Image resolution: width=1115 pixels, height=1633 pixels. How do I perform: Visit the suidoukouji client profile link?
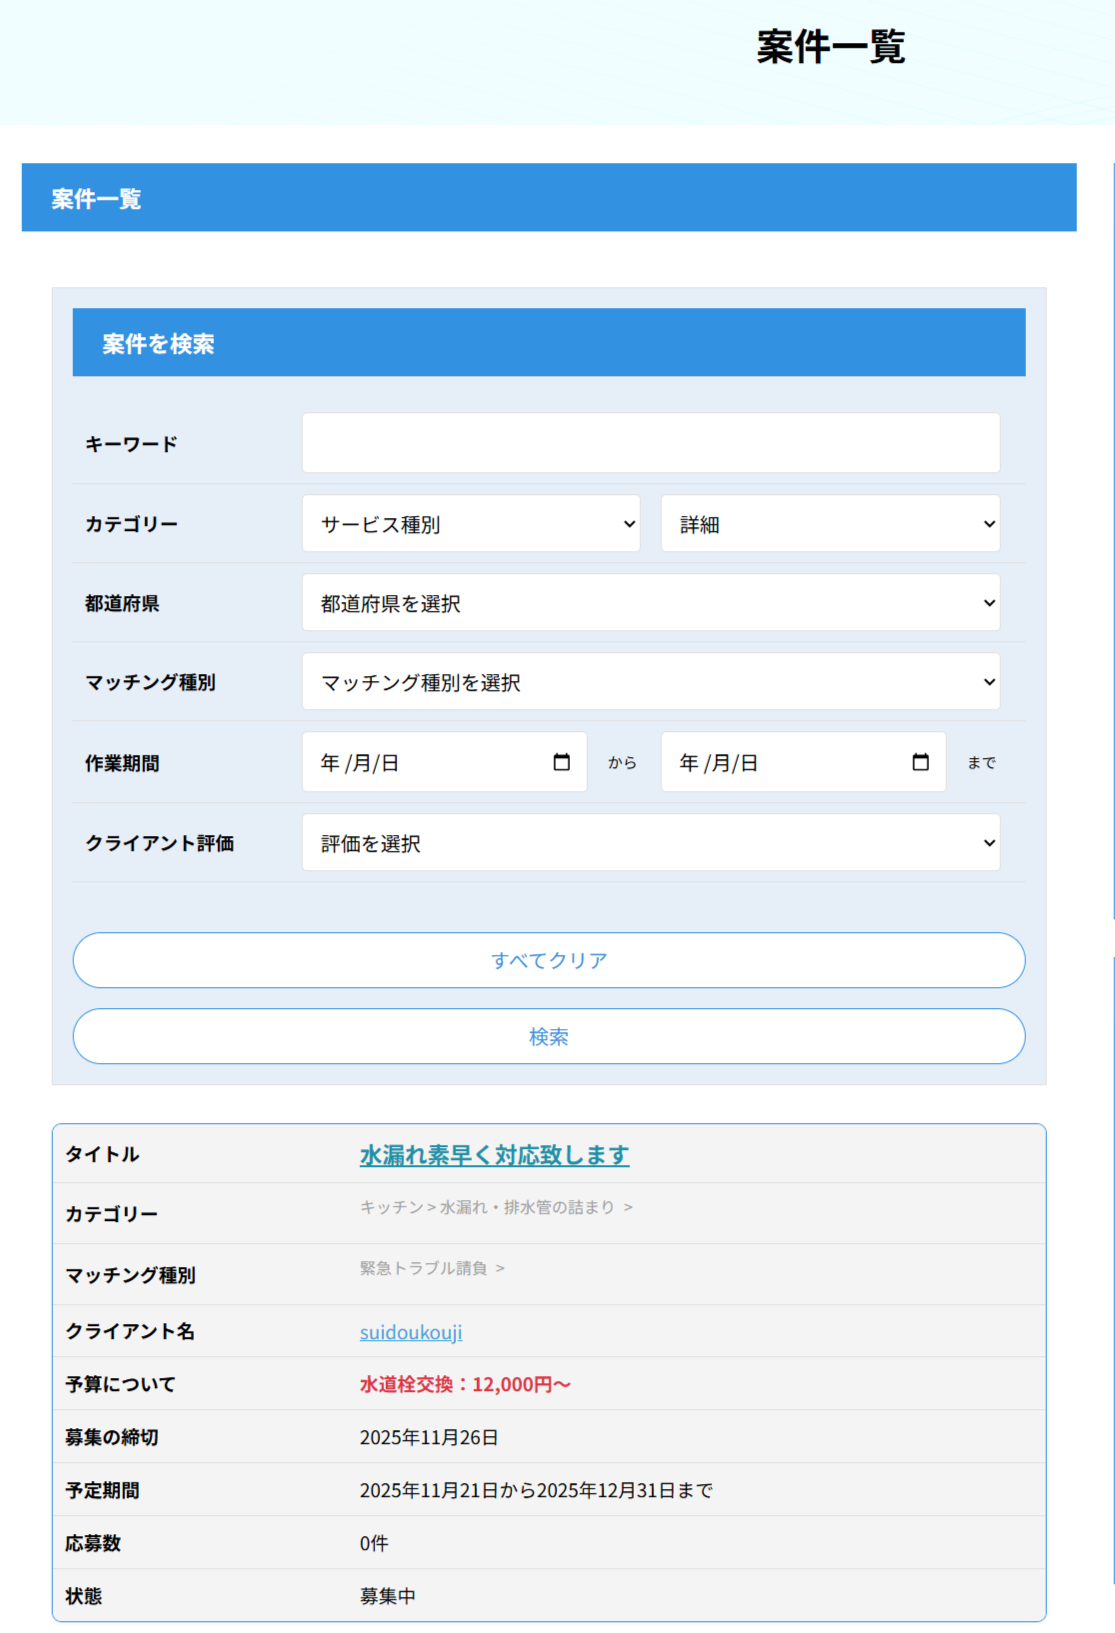[x=411, y=1332]
